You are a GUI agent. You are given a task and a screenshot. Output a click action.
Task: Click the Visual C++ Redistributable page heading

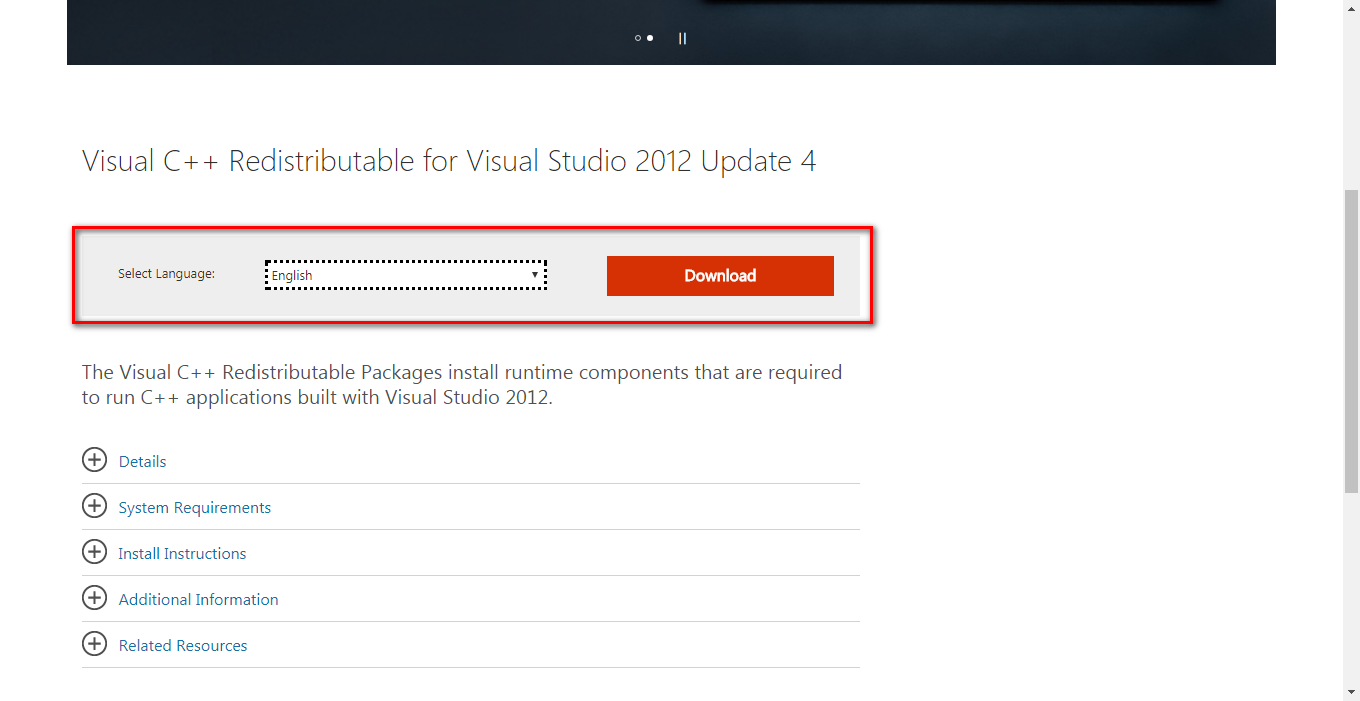click(x=449, y=161)
